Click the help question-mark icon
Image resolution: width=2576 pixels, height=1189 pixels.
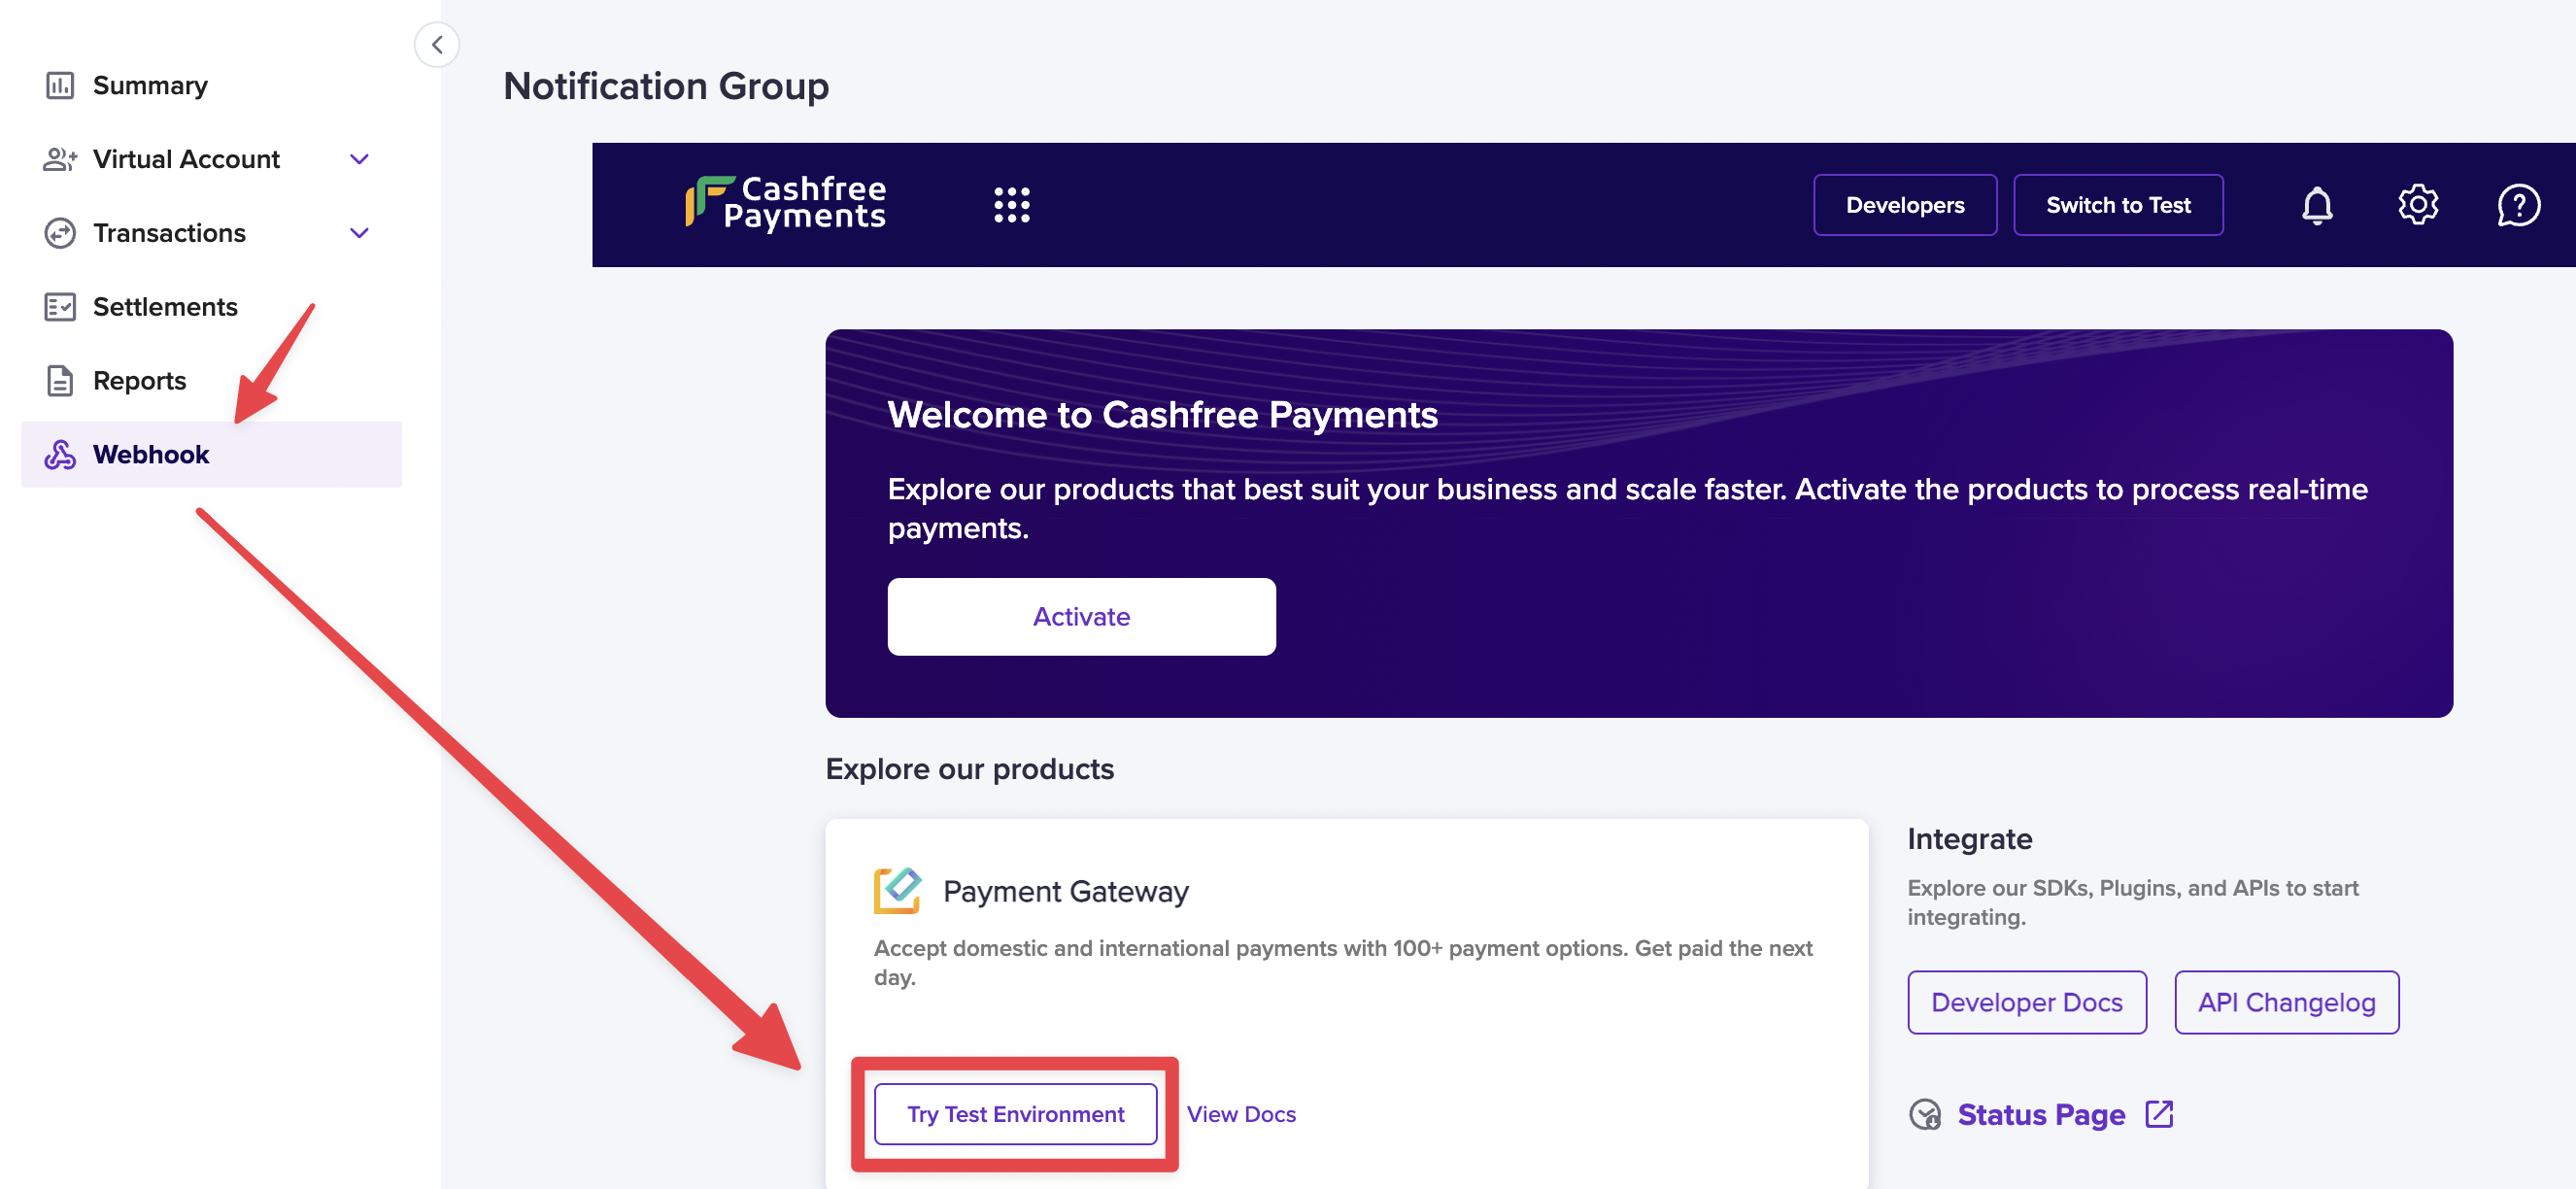click(x=2519, y=205)
